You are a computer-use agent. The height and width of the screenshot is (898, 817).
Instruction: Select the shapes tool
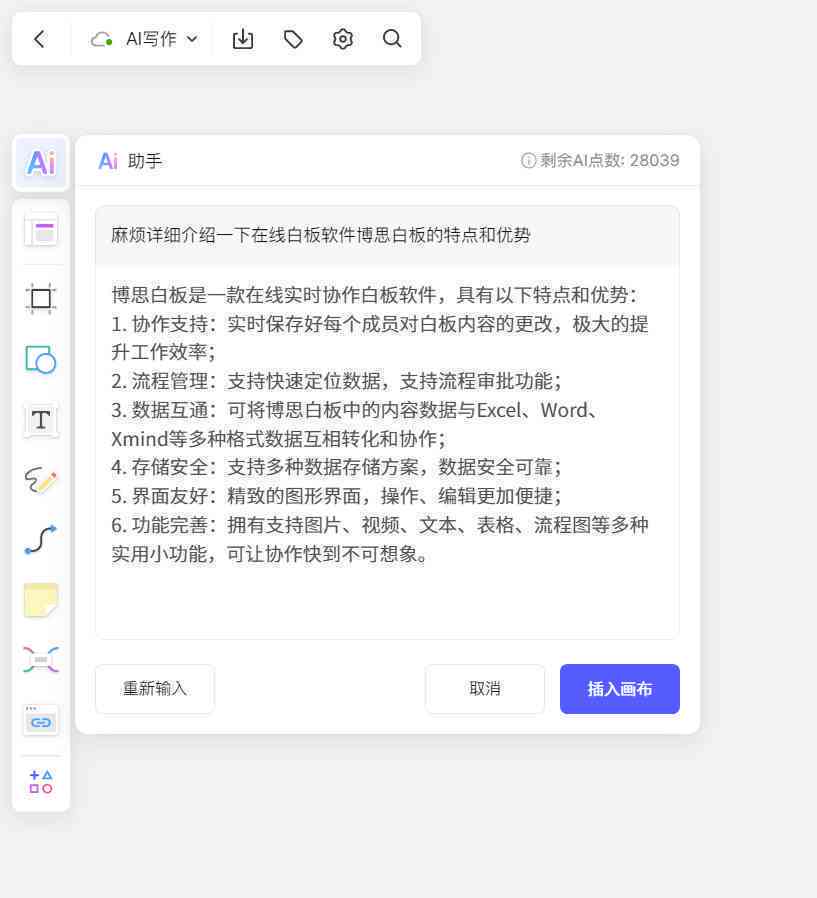[x=41, y=360]
